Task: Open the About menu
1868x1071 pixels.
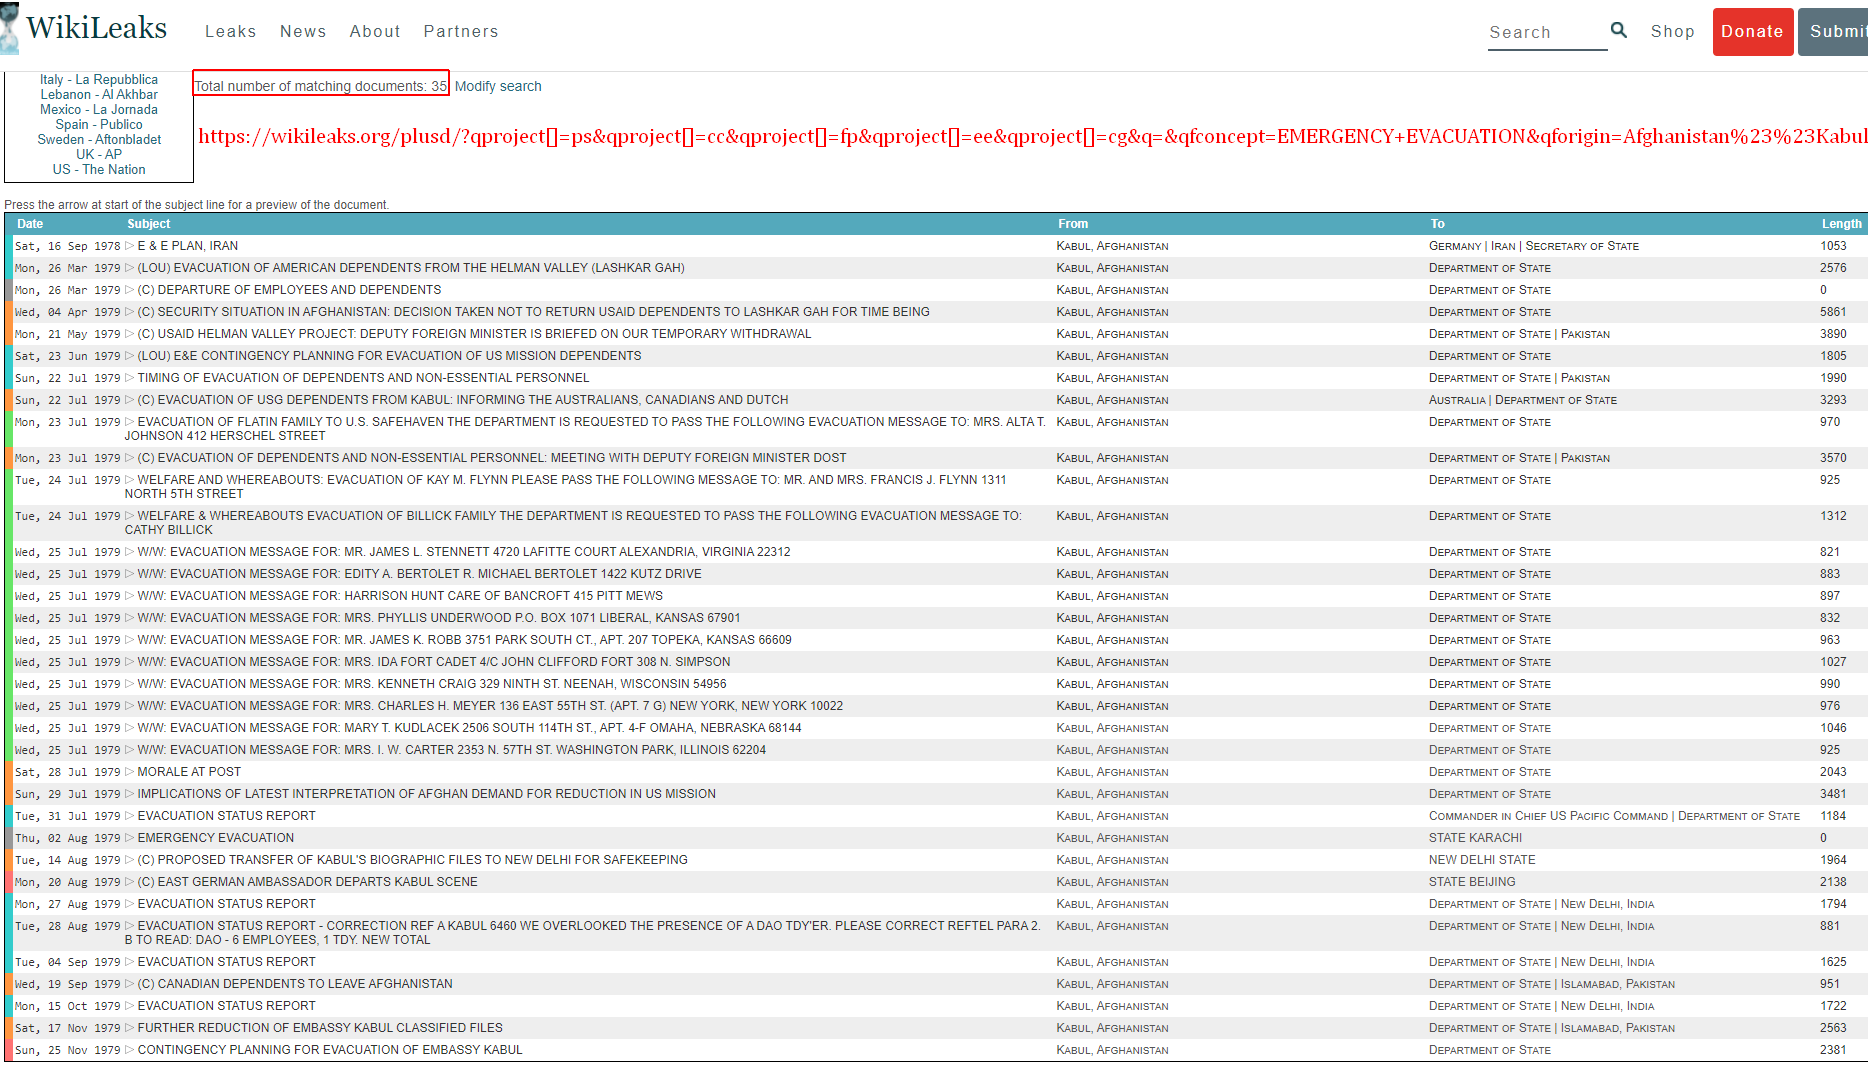Action: click(375, 31)
